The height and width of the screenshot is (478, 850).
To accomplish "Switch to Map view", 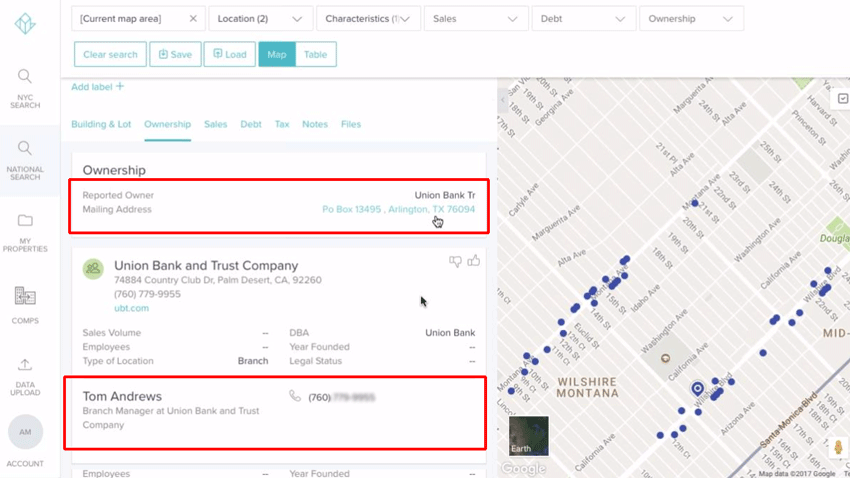I will (x=276, y=54).
